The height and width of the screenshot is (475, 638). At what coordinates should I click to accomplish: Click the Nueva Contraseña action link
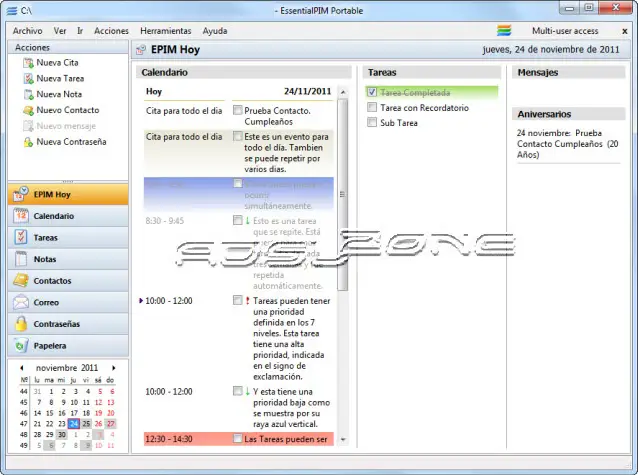tap(71, 142)
